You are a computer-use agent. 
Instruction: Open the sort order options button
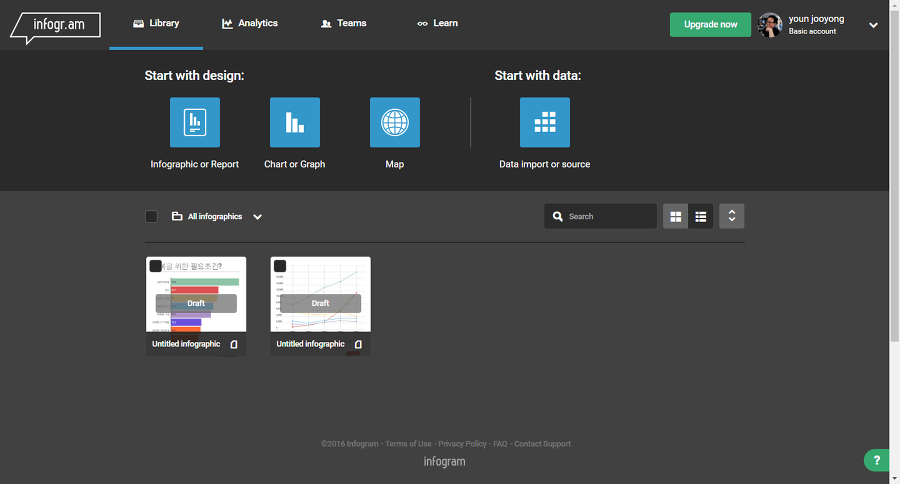[x=732, y=216]
